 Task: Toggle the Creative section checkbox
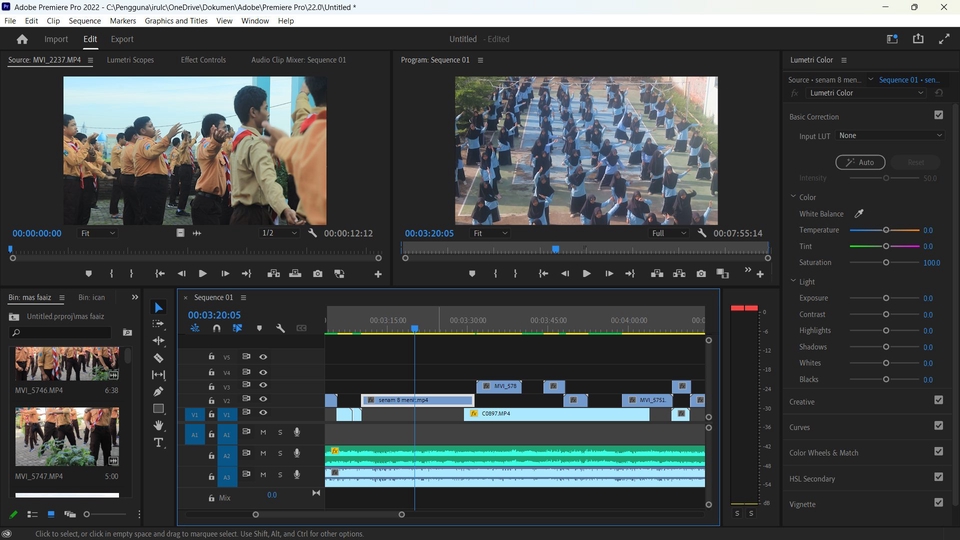939,400
